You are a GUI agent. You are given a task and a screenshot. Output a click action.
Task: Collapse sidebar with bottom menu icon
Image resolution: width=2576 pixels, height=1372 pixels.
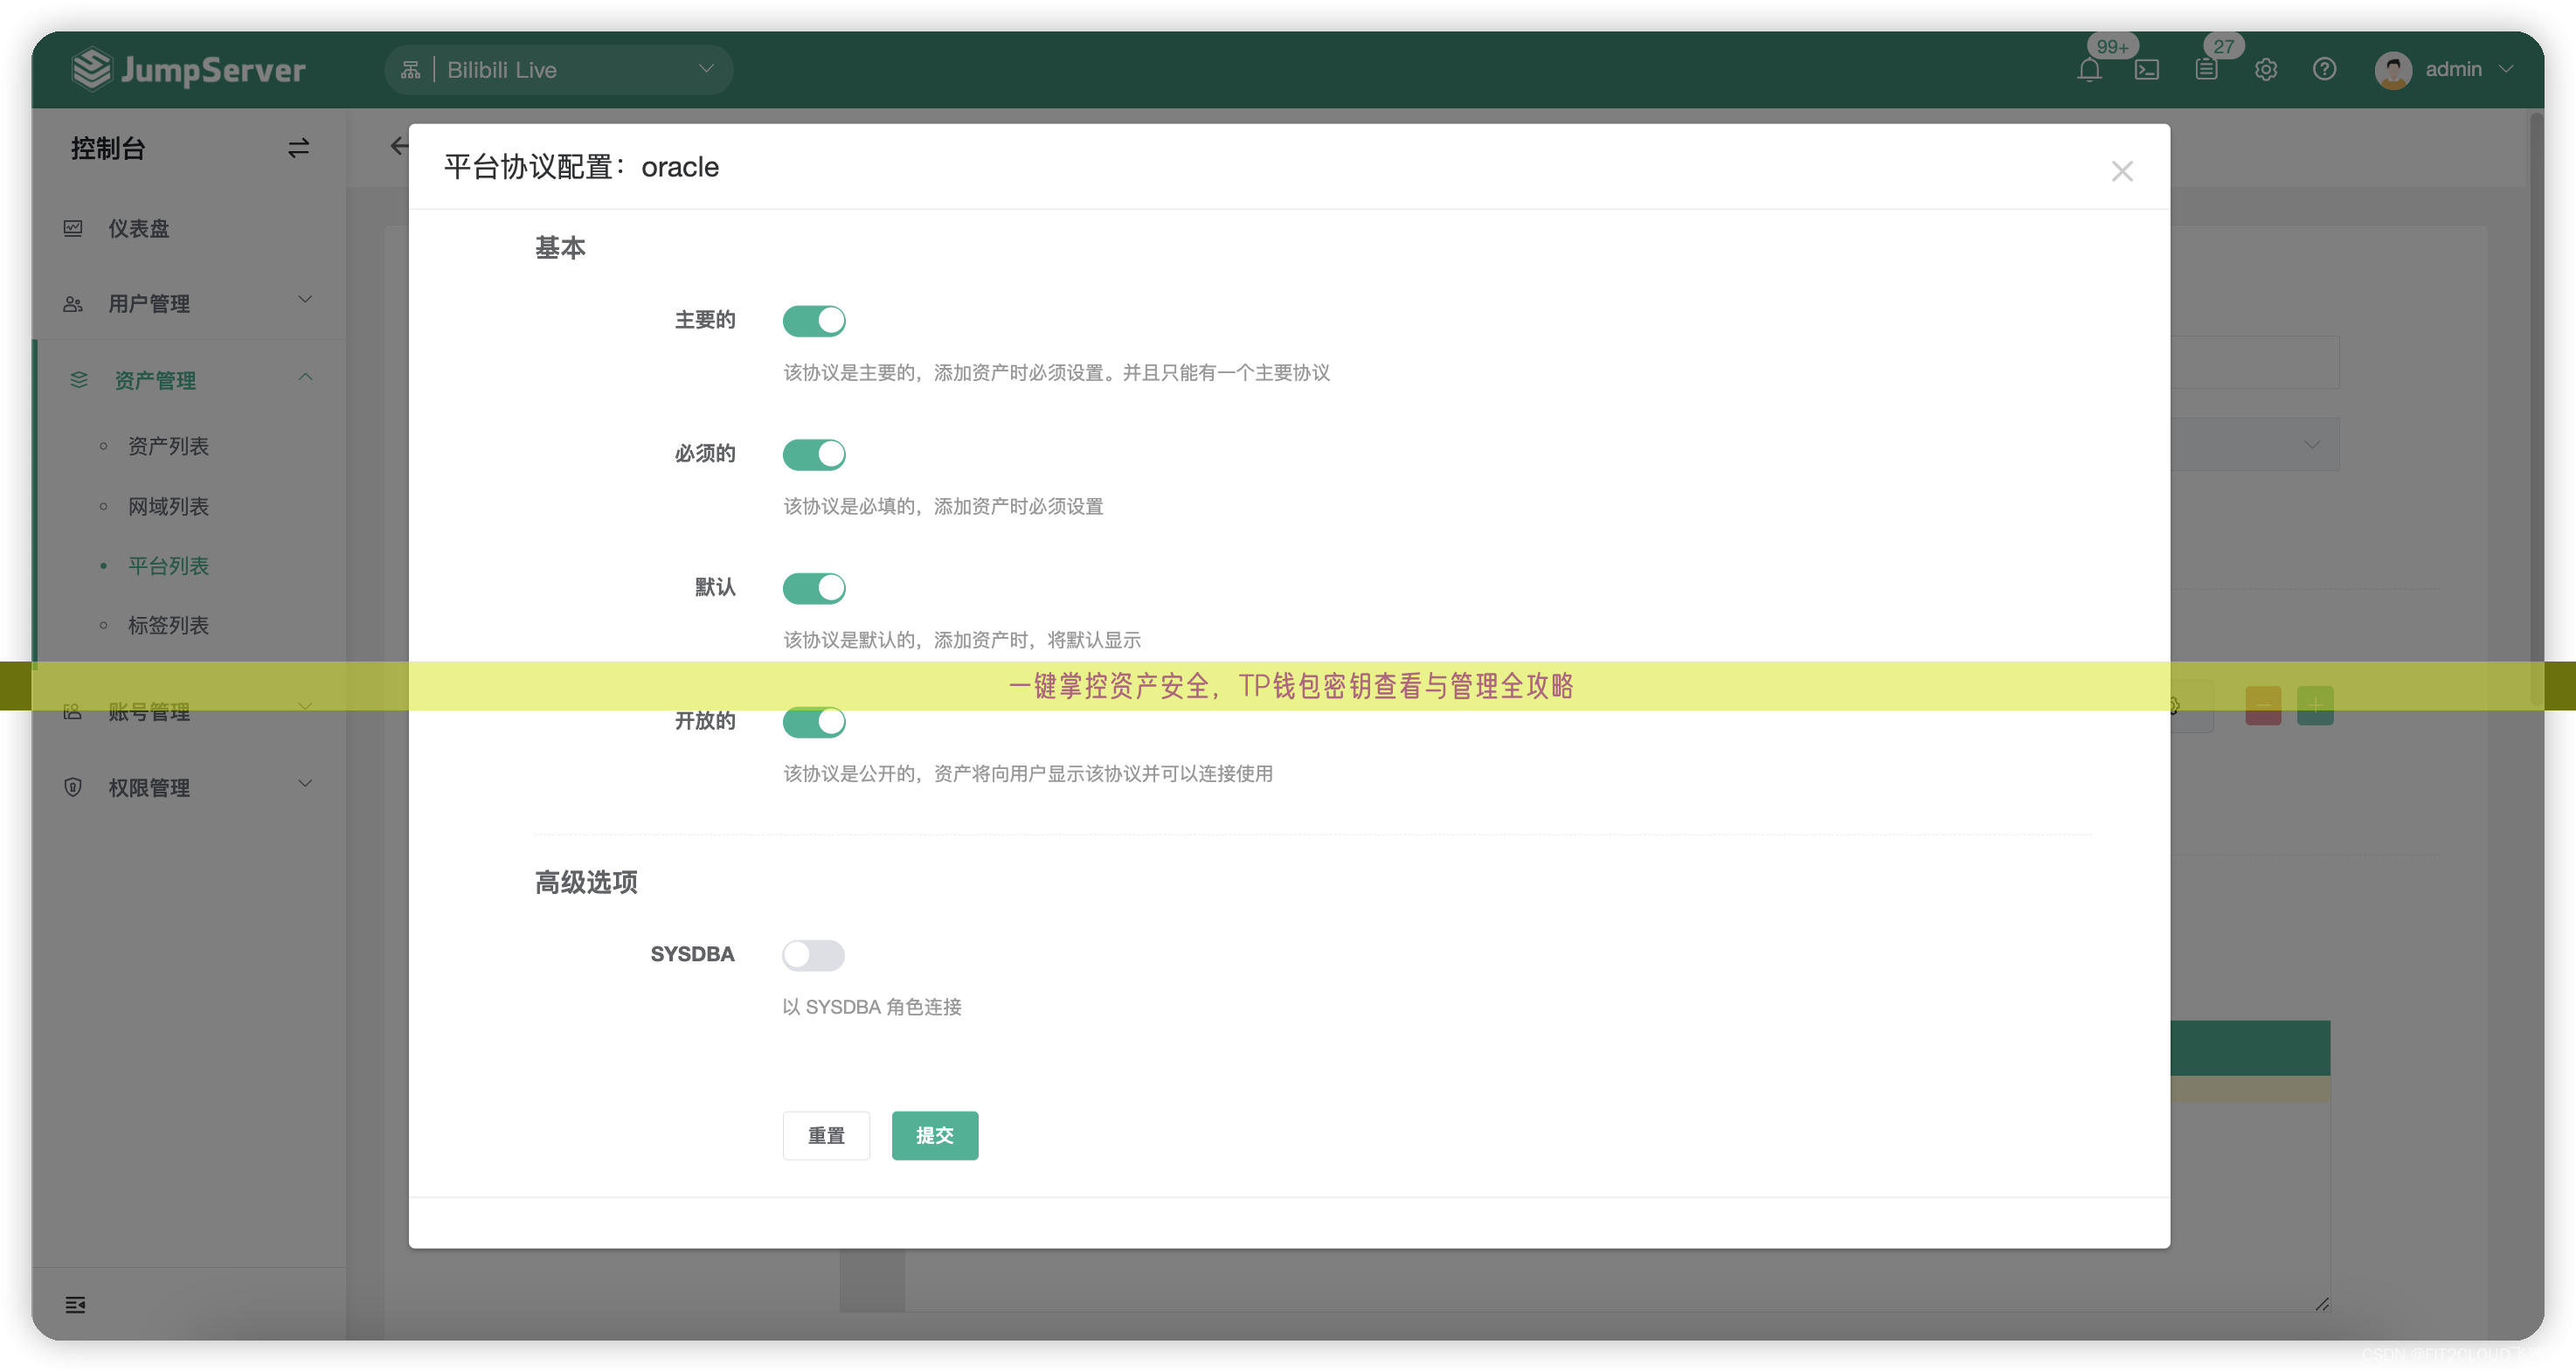(75, 1304)
